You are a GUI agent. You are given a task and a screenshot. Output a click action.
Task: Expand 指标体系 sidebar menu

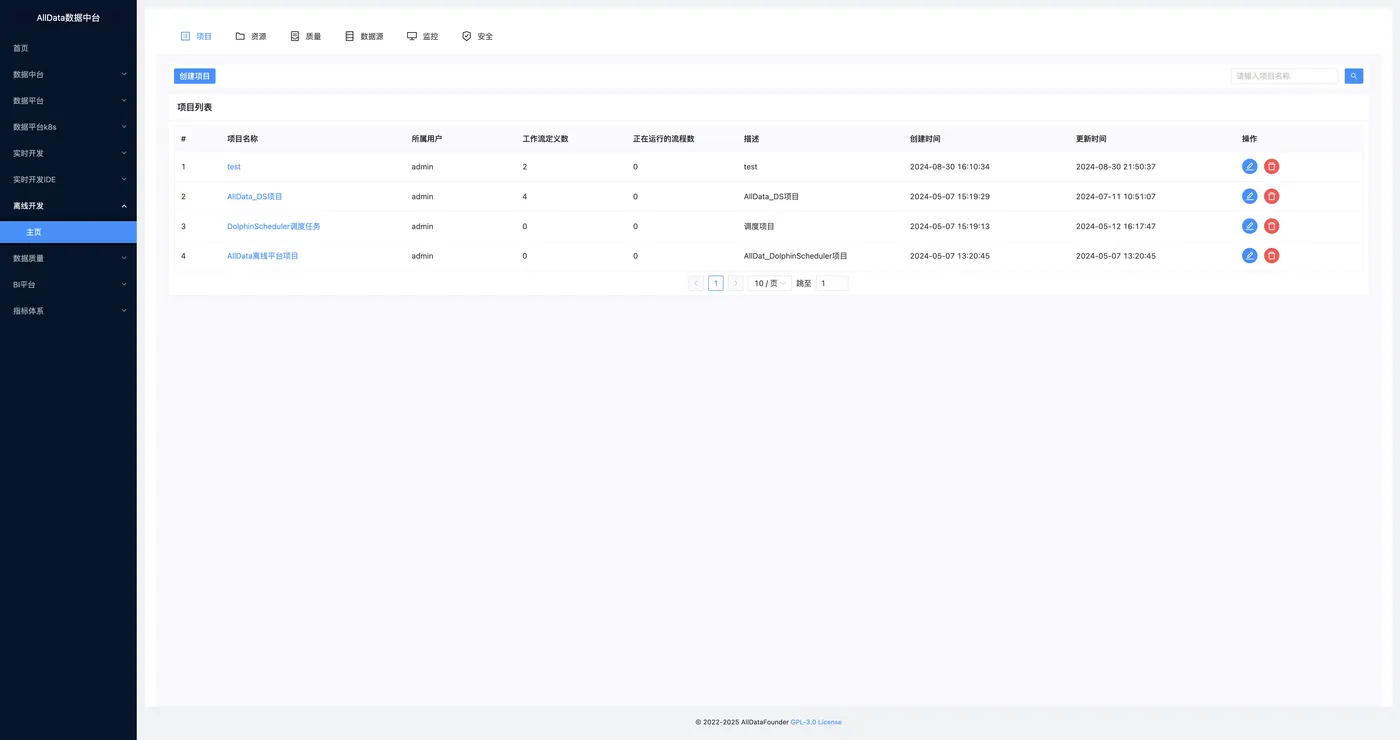click(x=68, y=311)
